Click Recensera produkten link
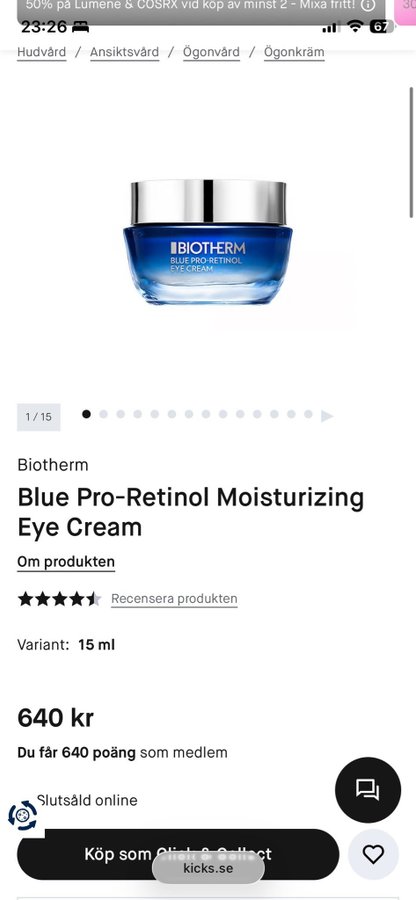The image size is (416, 900). click(x=174, y=599)
